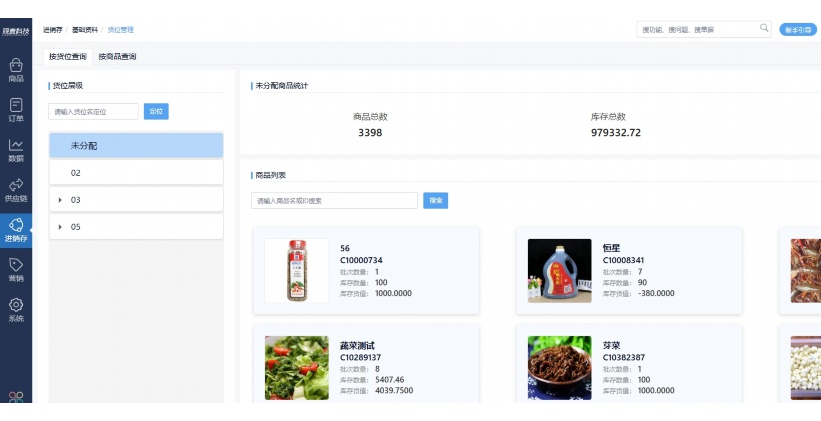The height and width of the screenshot is (421, 821).
Task: Click the 新手引导 button
Action: point(797,30)
